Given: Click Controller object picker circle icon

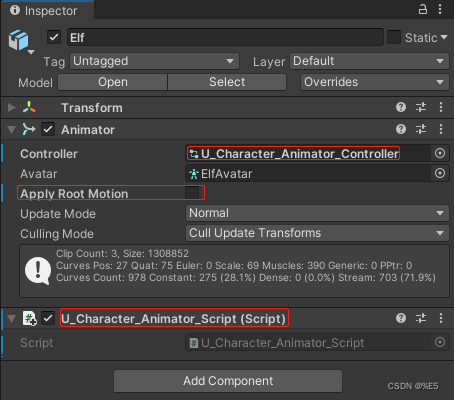Looking at the screenshot, I should (440, 153).
